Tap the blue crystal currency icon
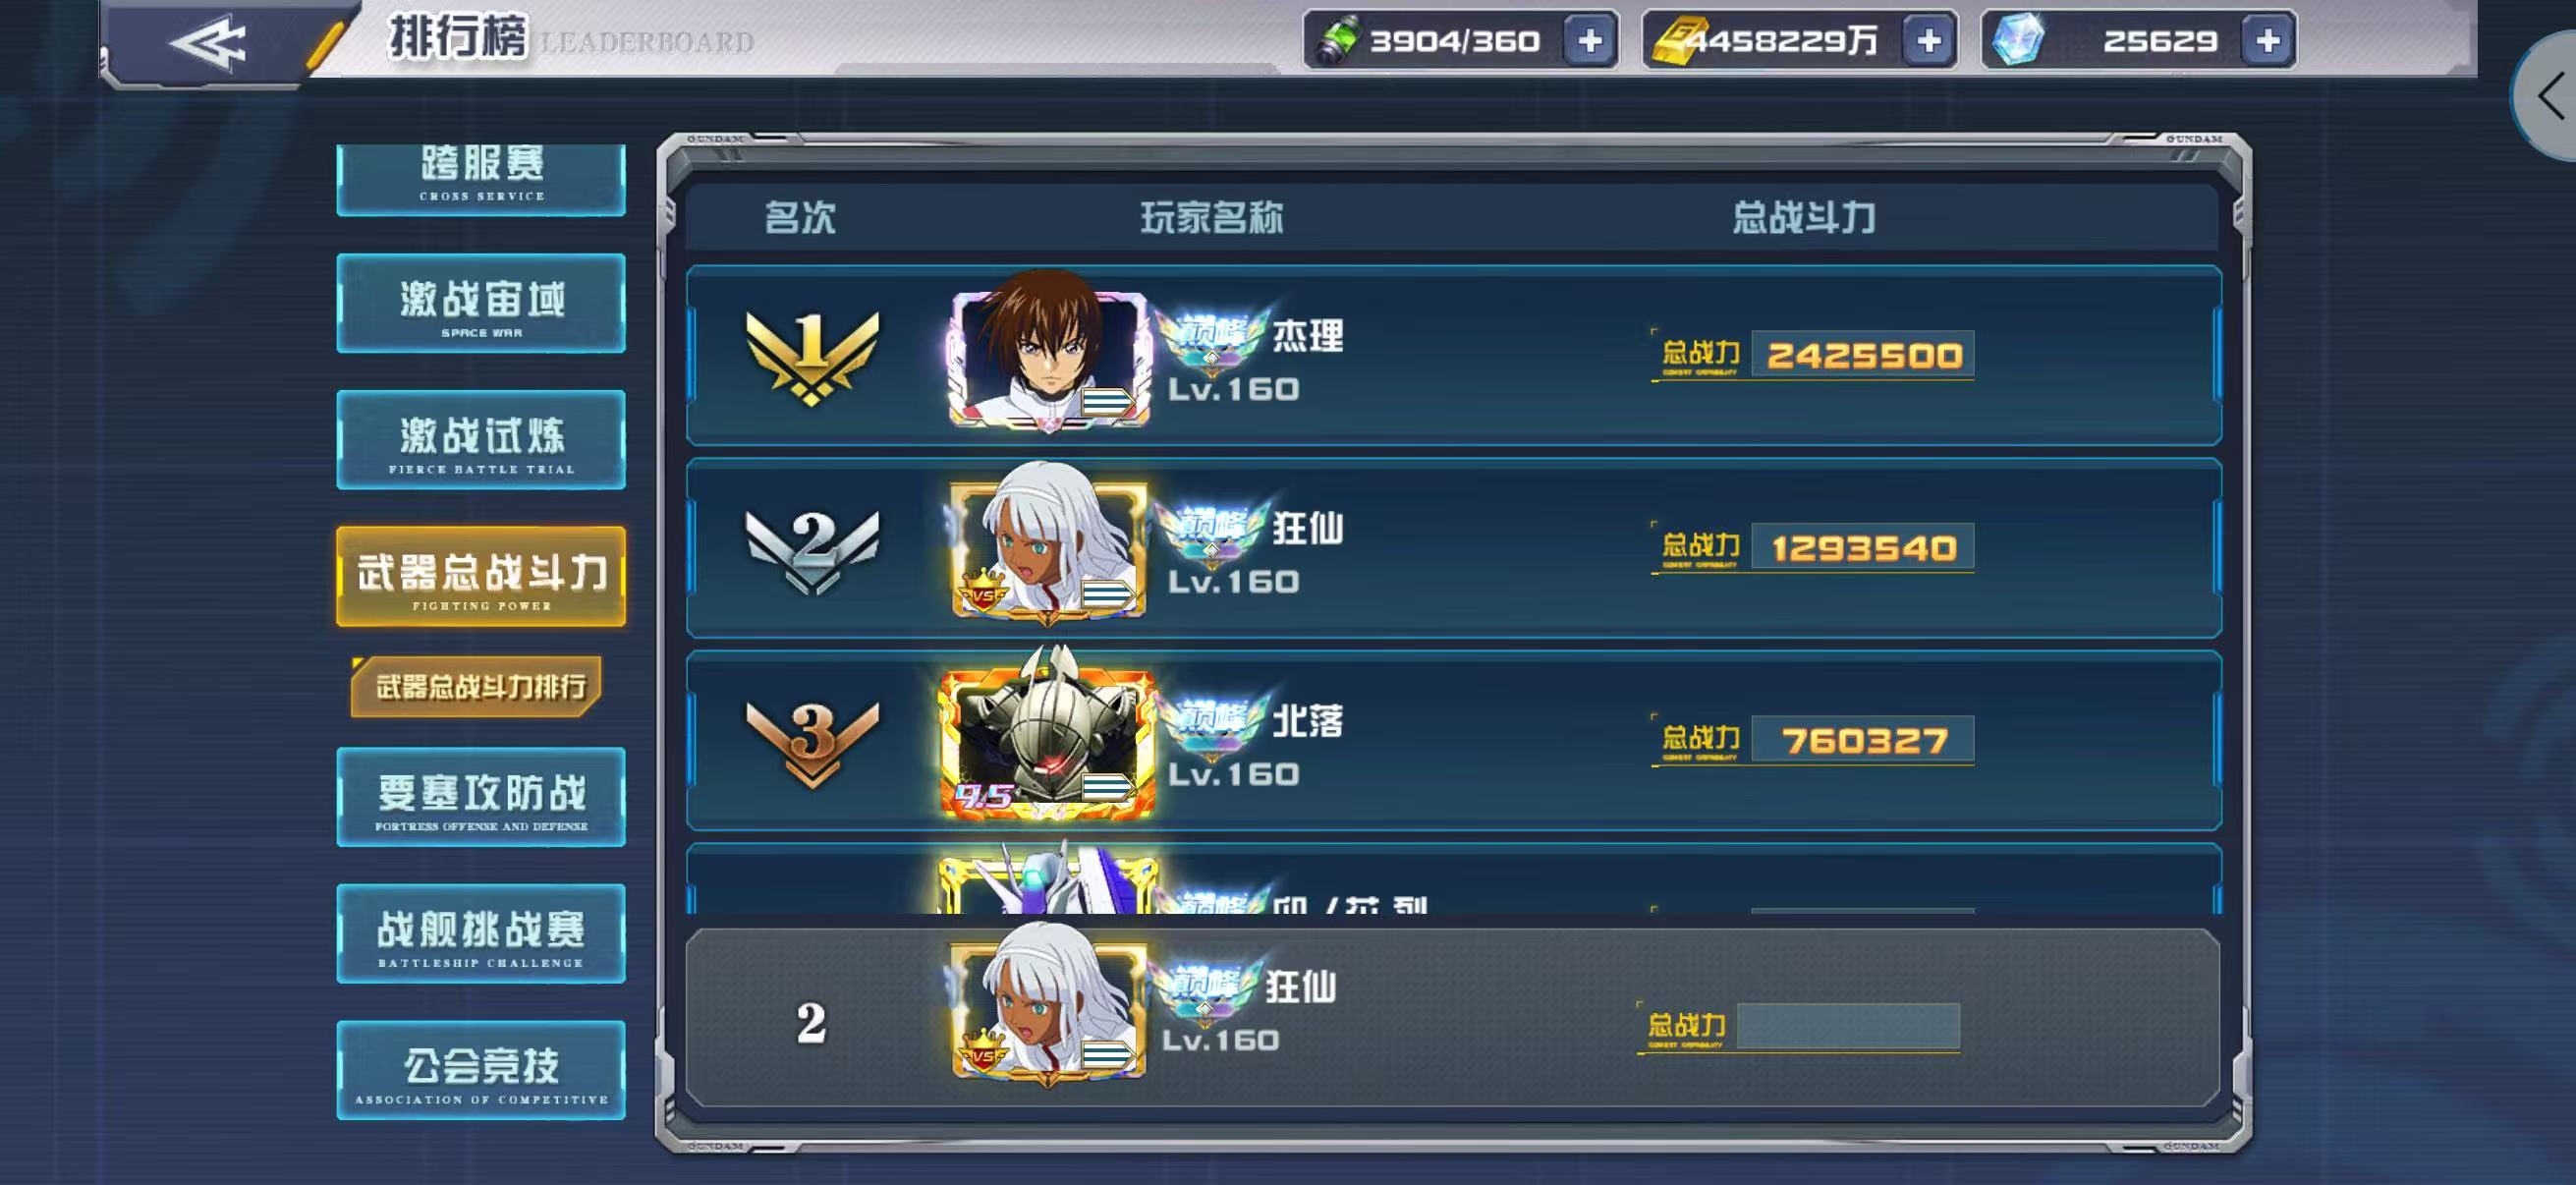 point(2018,40)
